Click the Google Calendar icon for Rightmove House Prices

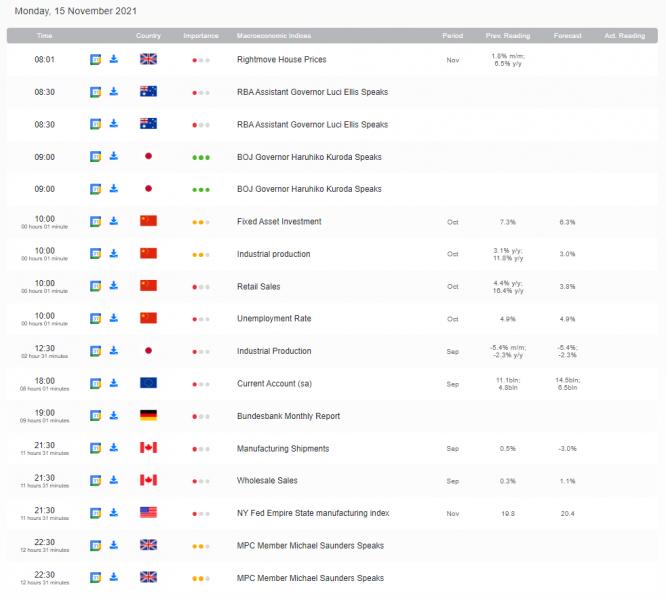96,59
